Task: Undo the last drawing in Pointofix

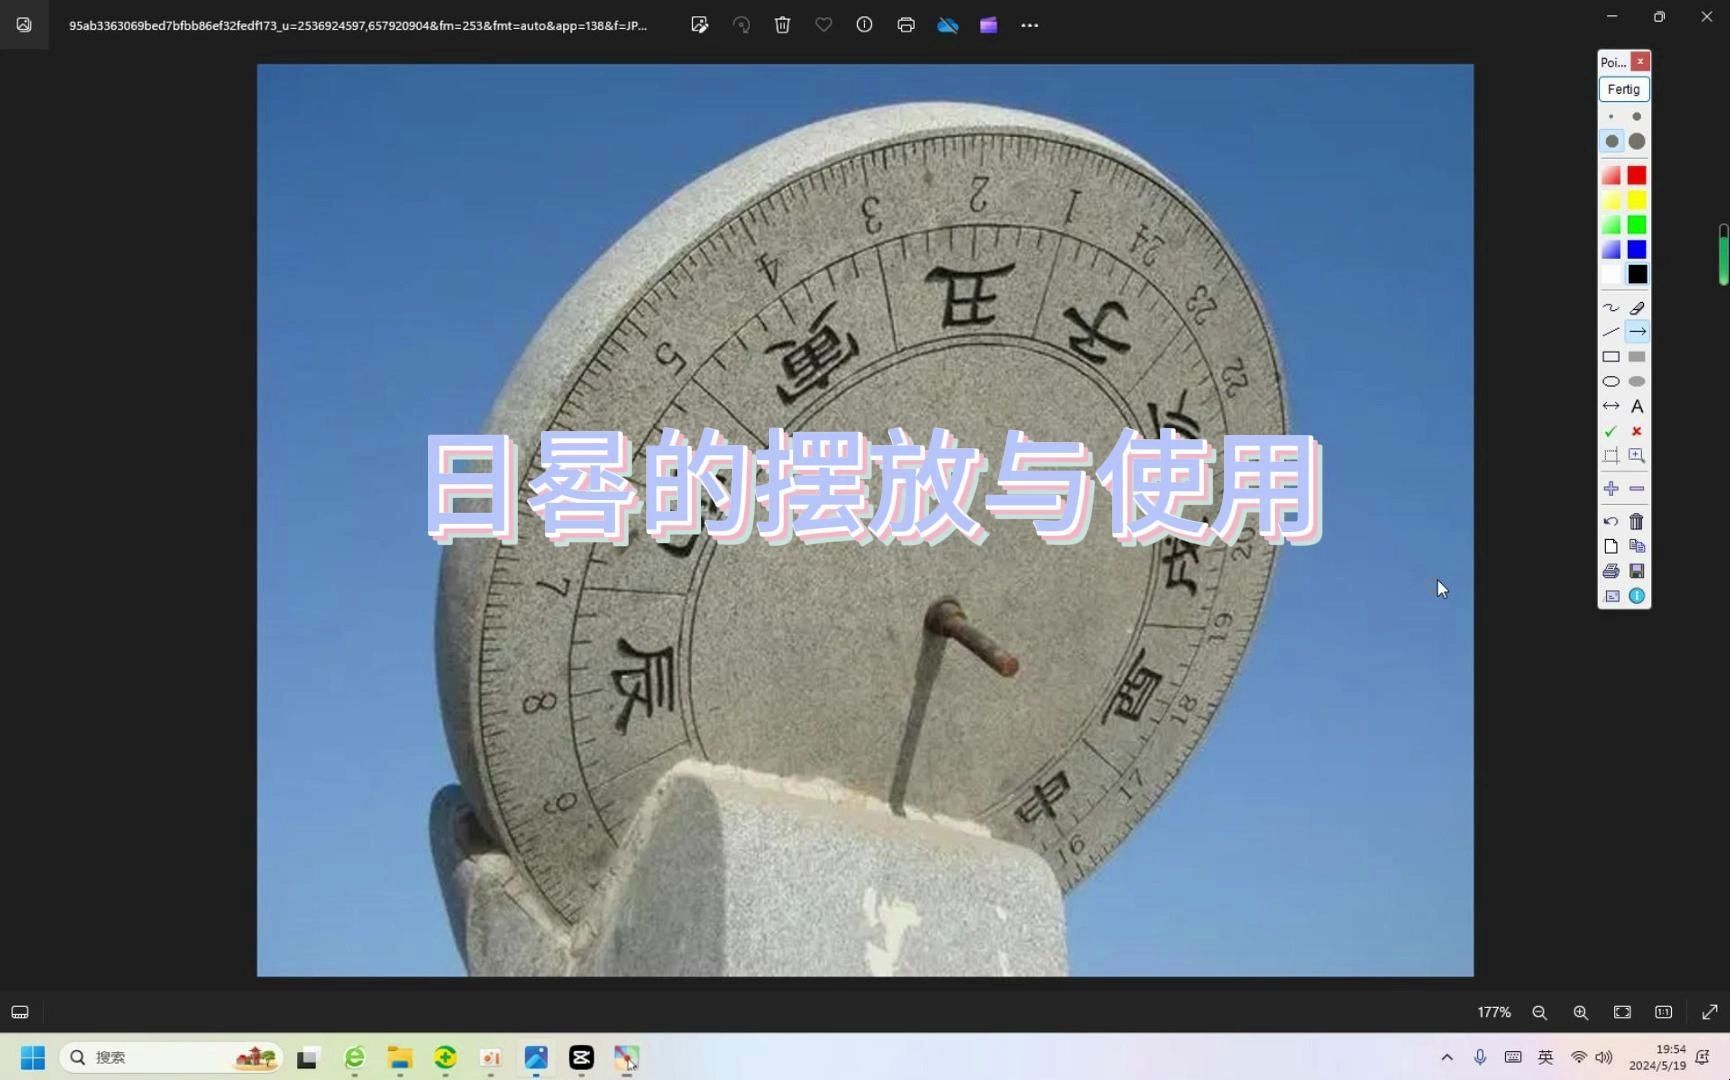Action: coord(1611,522)
